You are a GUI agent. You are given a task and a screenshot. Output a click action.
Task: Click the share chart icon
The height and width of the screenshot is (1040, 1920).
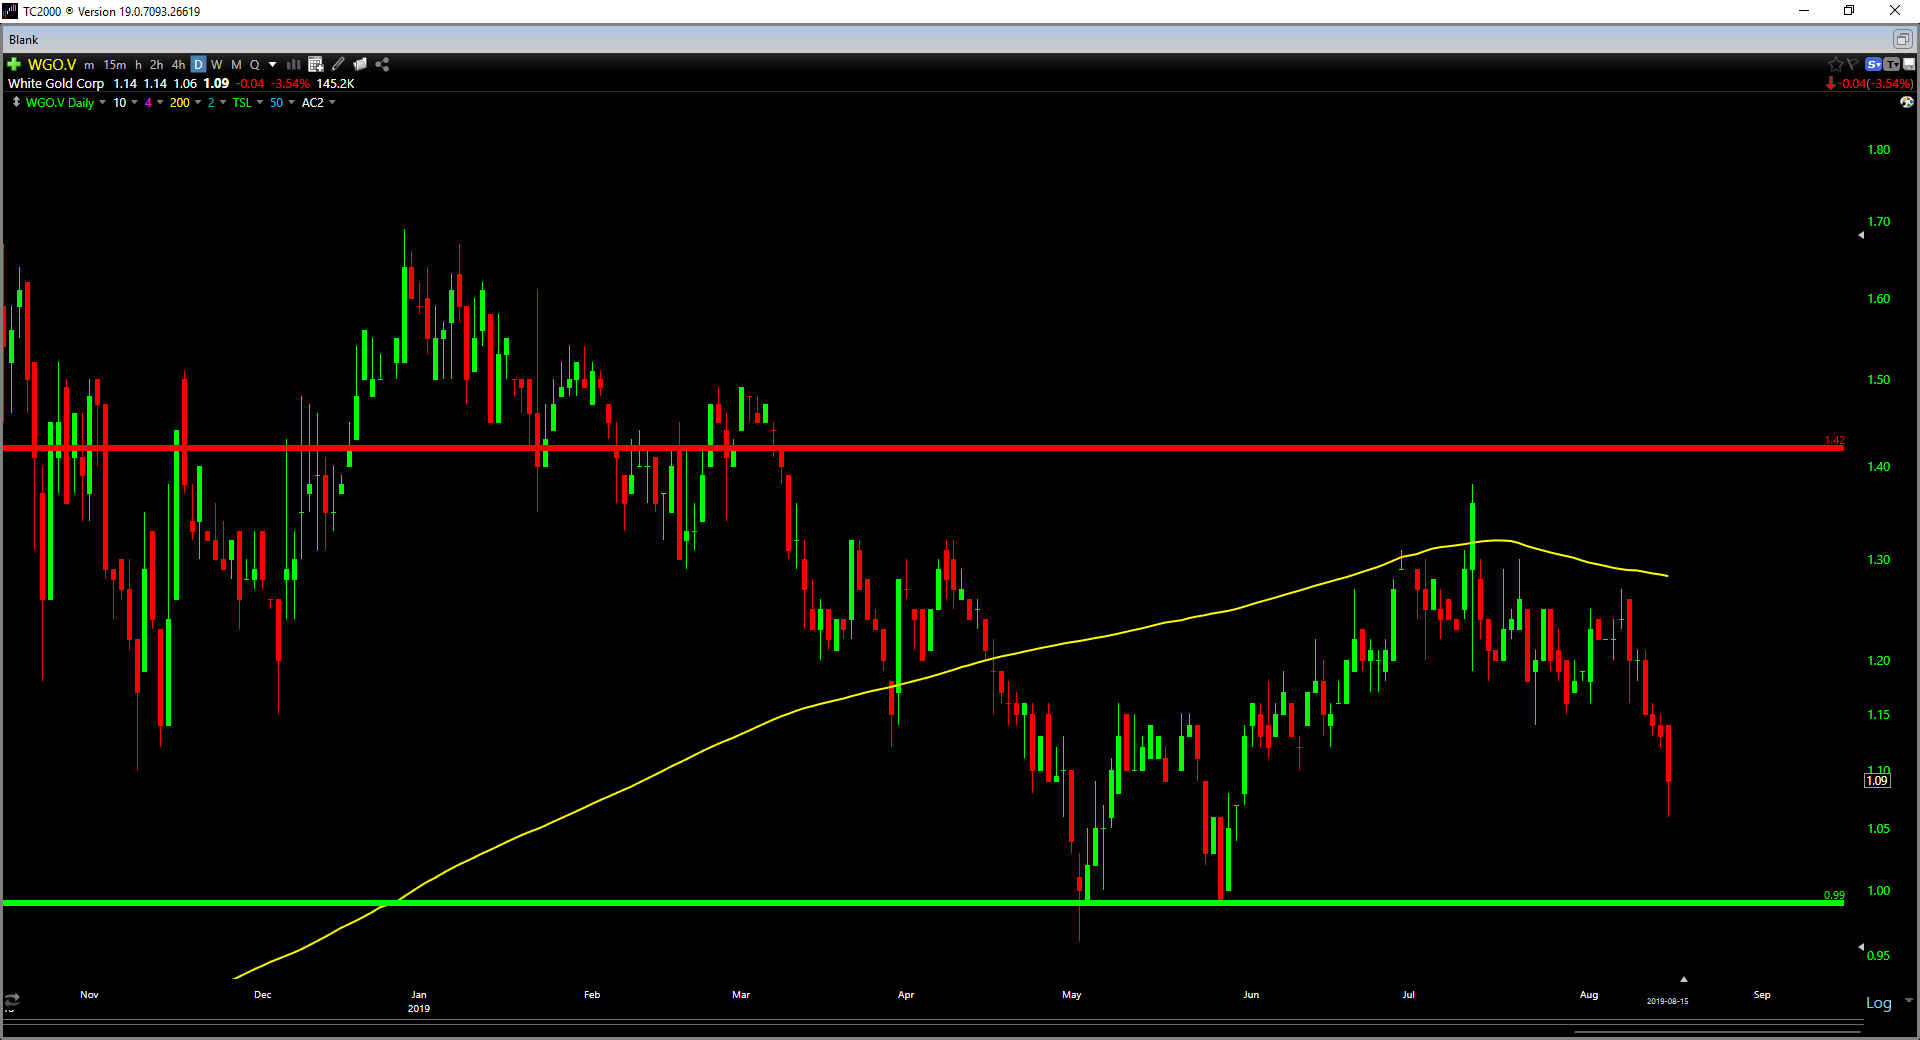point(382,64)
